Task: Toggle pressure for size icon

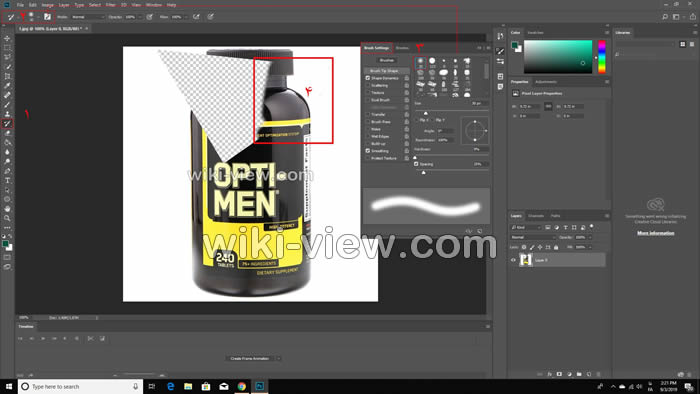Action: 210,17
